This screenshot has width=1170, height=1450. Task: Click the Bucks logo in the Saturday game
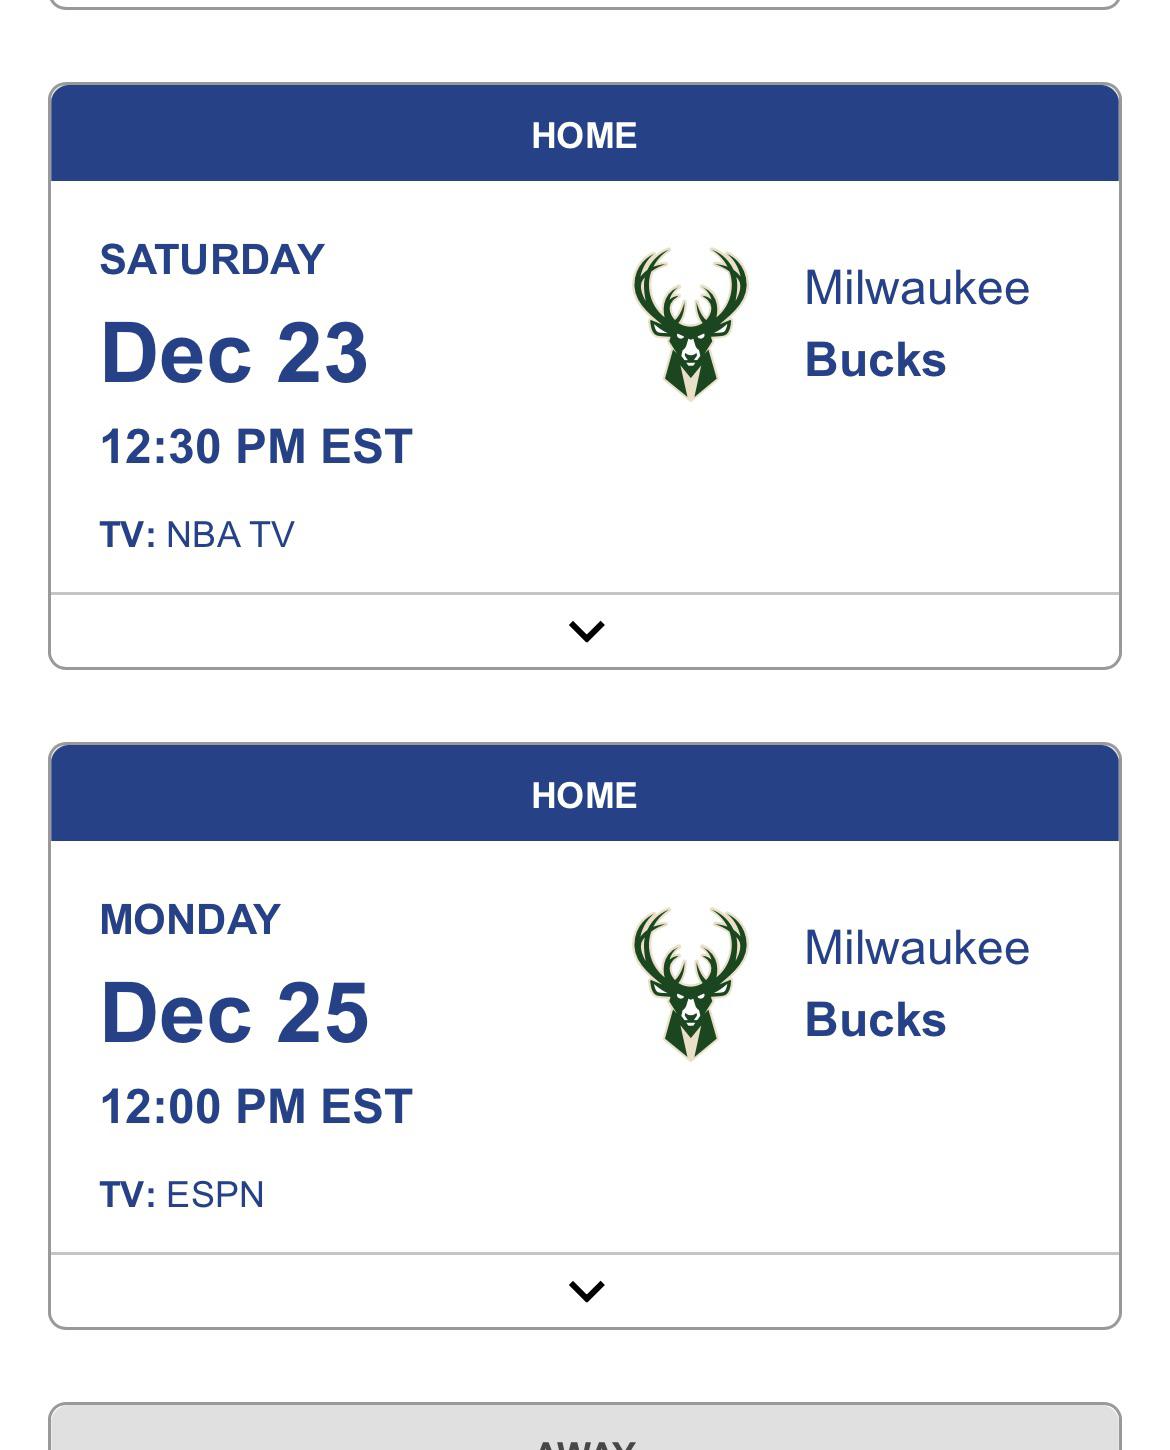coord(690,324)
